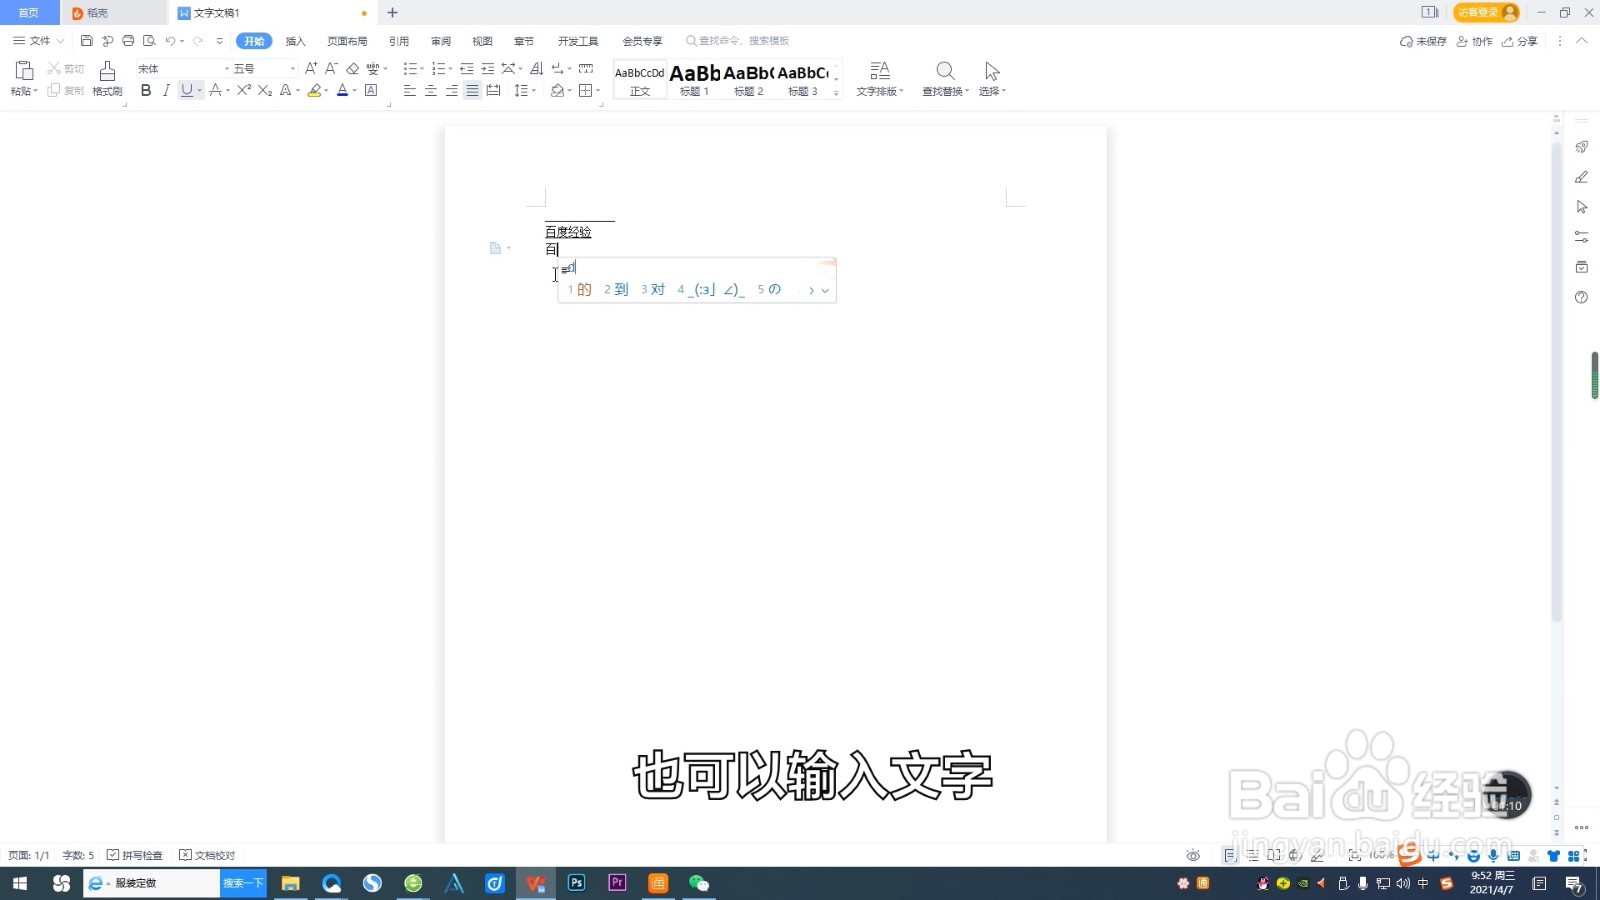
Task: Collapse the ribbon with the chevron
Action: coord(1581,41)
